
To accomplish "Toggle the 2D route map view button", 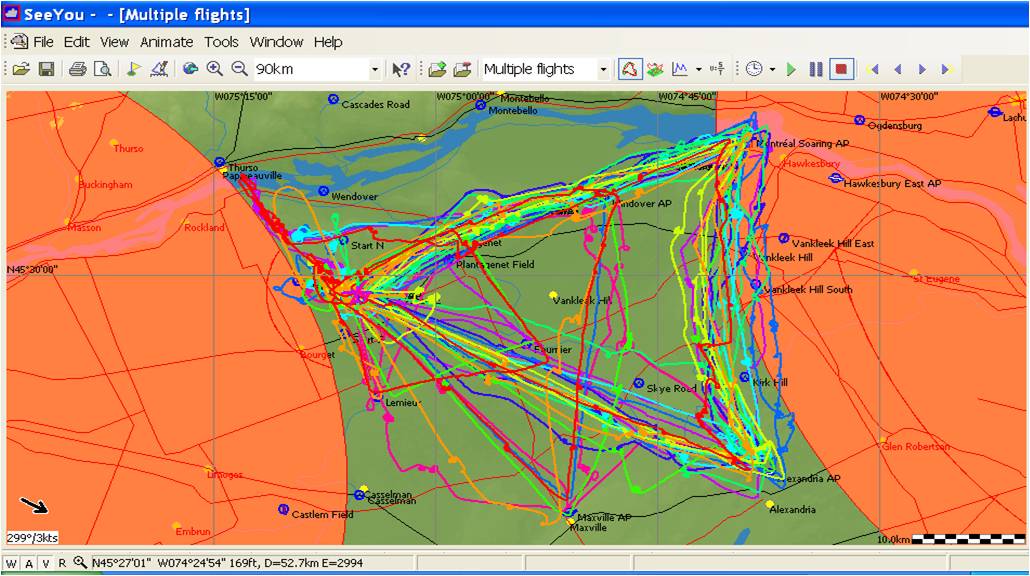I will (x=630, y=69).
